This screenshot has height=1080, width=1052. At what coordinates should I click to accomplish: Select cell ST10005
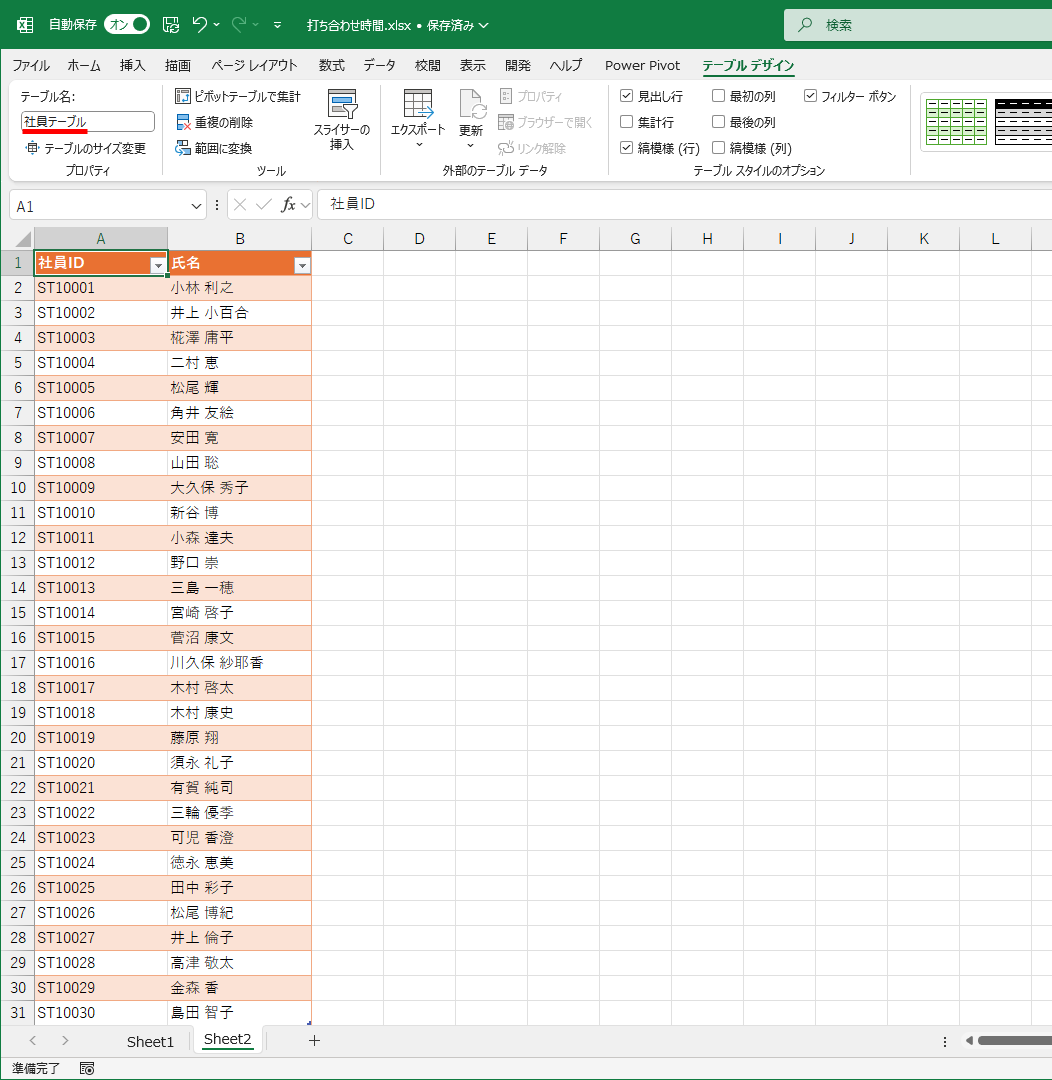[101, 388]
